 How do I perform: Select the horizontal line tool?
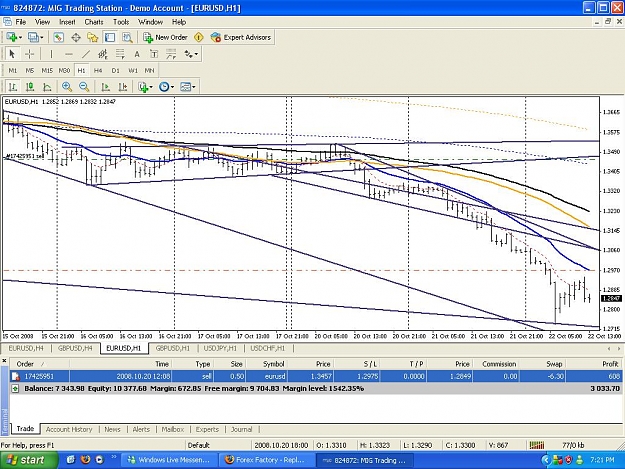point(69,54)
